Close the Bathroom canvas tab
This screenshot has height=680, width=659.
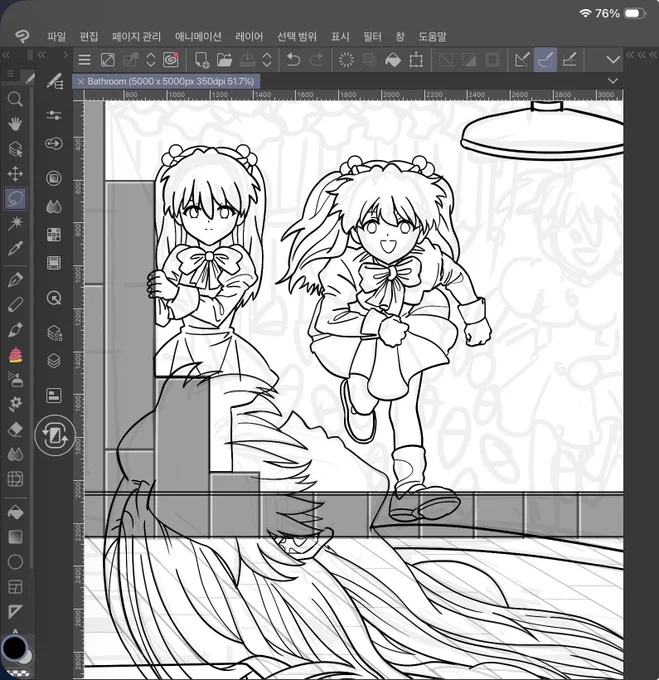[x=81, y=82]
